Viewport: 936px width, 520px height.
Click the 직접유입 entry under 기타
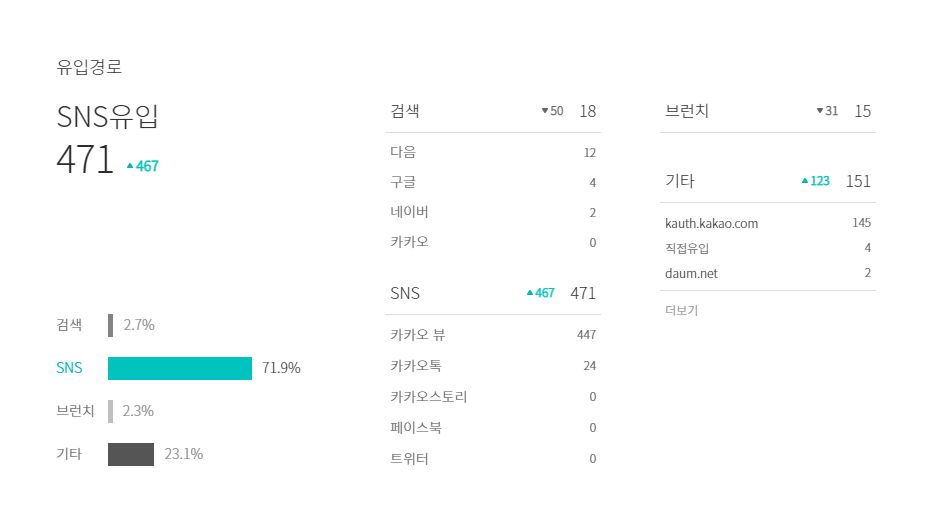(x=768, y=248)
